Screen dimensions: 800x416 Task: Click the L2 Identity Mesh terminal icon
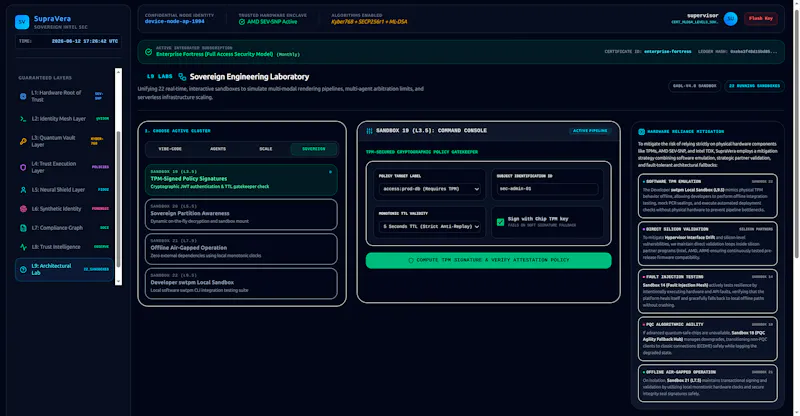(23, 118)
